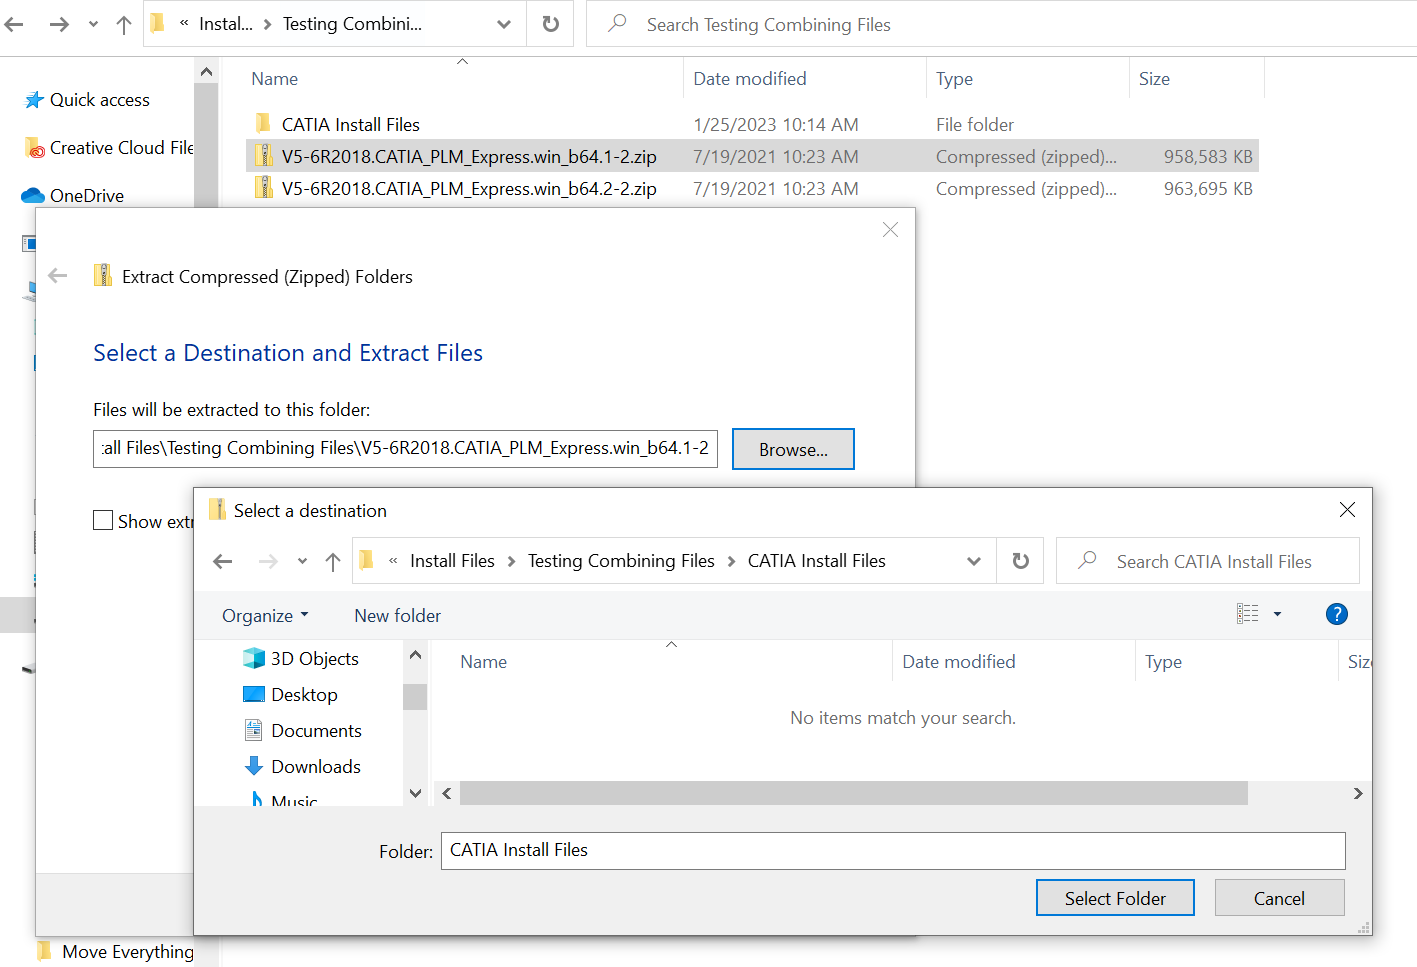
Task: Refresh the Testing Combining Files folder
Action: click(x=550, y=24)
